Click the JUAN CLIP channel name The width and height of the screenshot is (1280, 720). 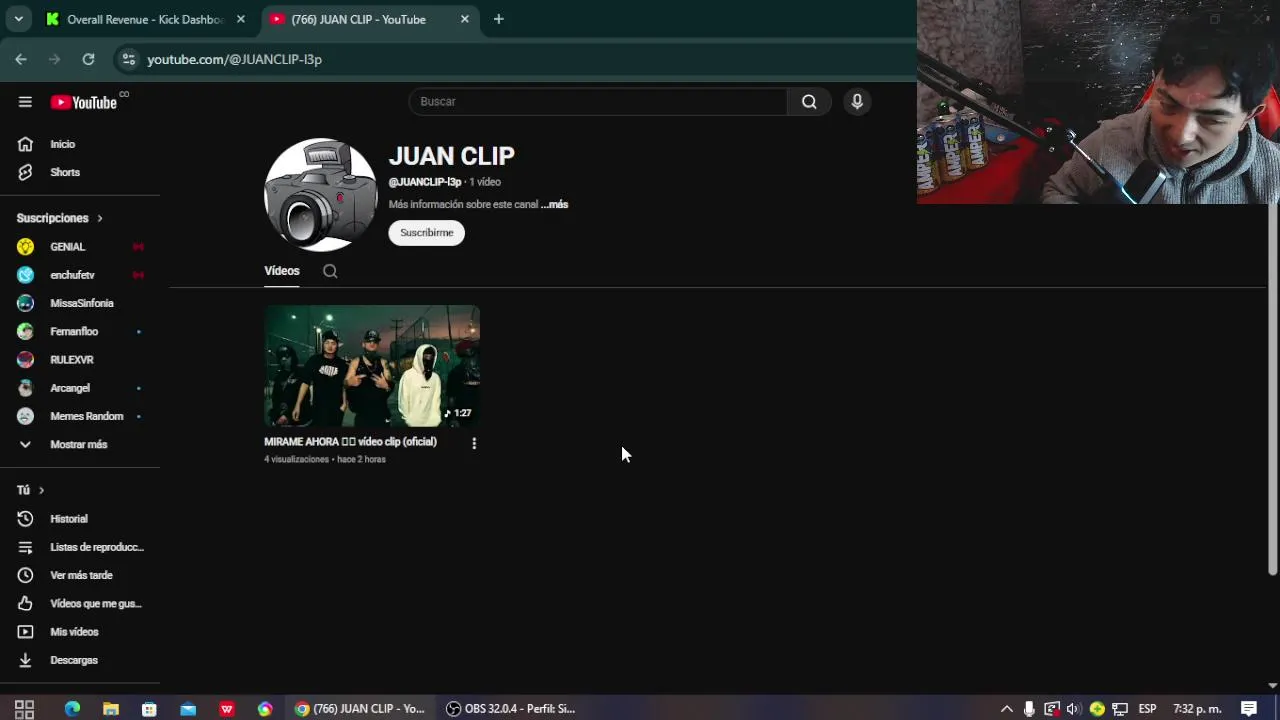(x=452, y=156)
